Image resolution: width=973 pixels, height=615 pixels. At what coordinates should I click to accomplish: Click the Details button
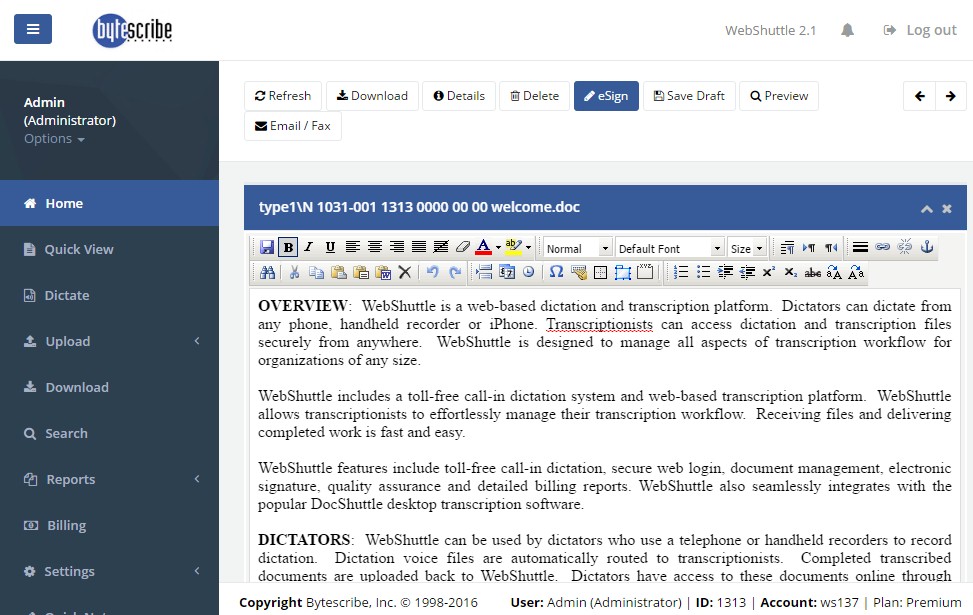[x=459, y=96]
